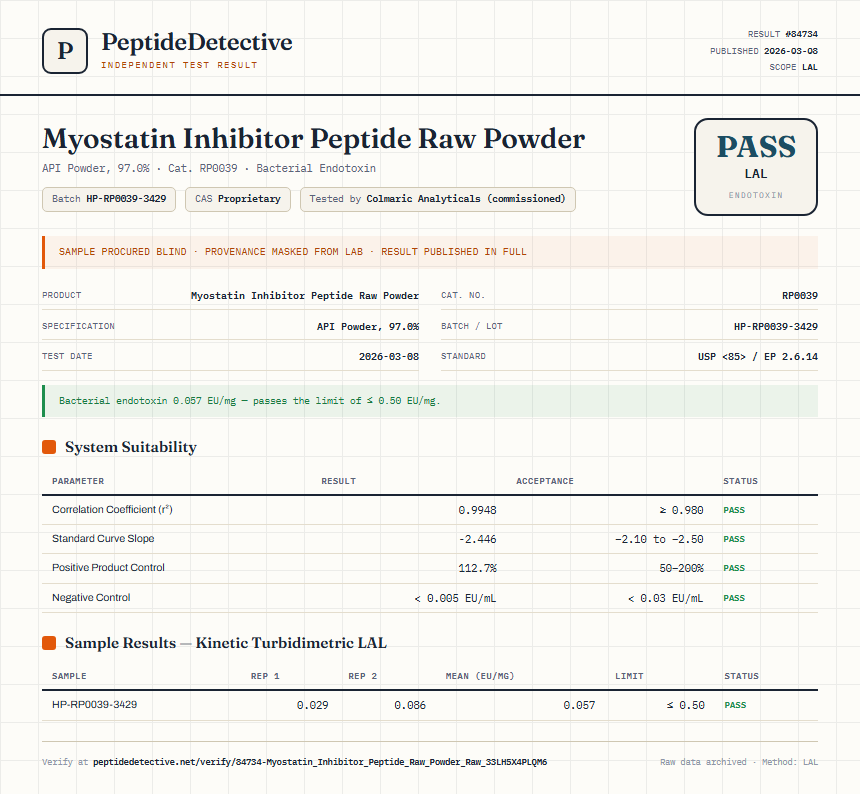
Task: Click the PRODUCT value in details table
Action: [304, 296]
